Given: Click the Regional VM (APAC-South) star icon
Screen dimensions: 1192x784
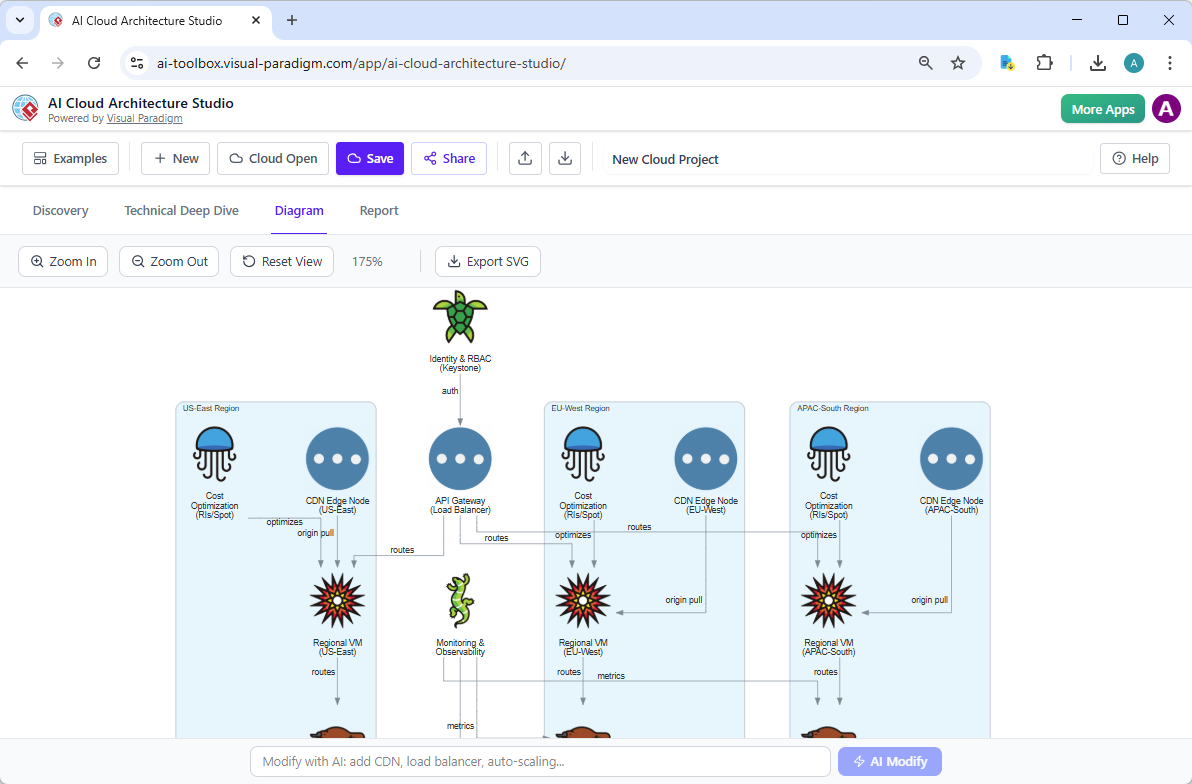Looking at the screenshot, I should click(x=828, y=600).
